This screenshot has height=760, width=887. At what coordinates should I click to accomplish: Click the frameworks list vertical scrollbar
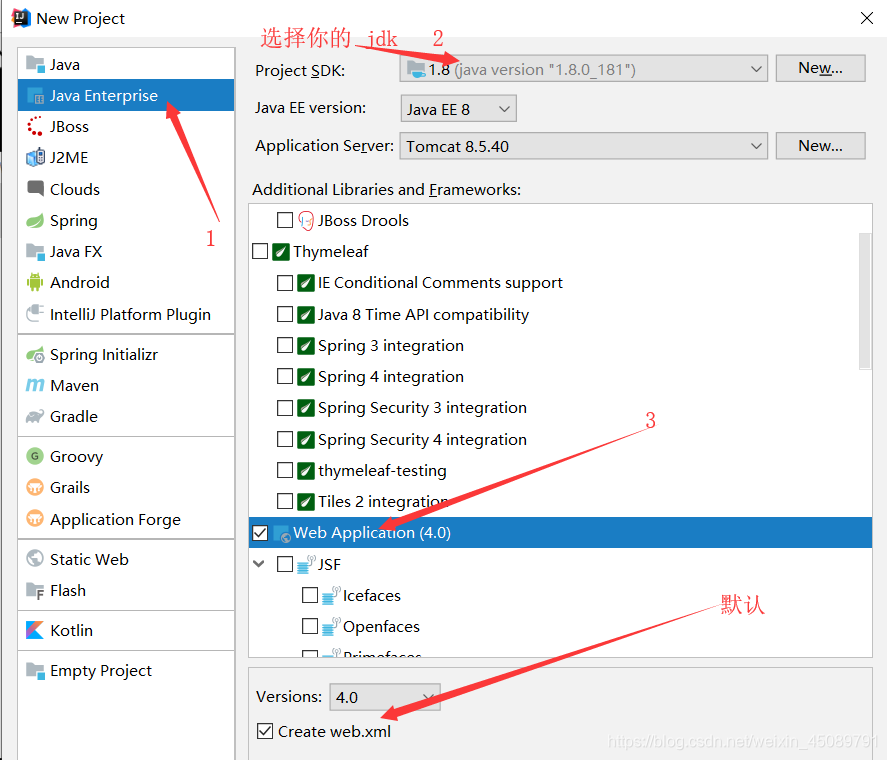pyautogui.click(x=864, y=300)
